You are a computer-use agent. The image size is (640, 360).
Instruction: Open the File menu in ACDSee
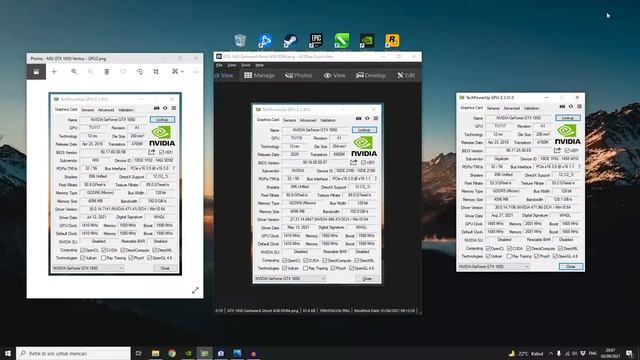pyautogui.click(x=219, y=65)
